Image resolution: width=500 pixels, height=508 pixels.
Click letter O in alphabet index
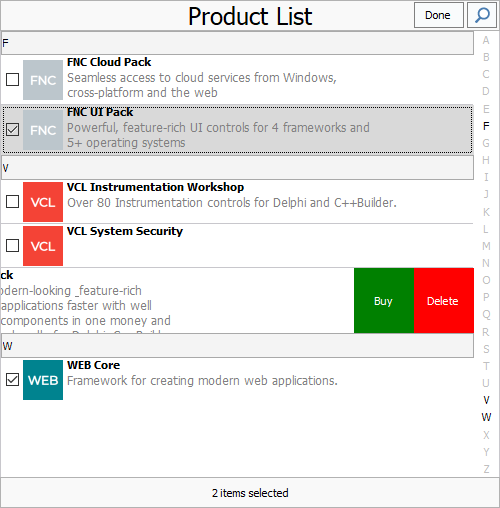point(486,280)
